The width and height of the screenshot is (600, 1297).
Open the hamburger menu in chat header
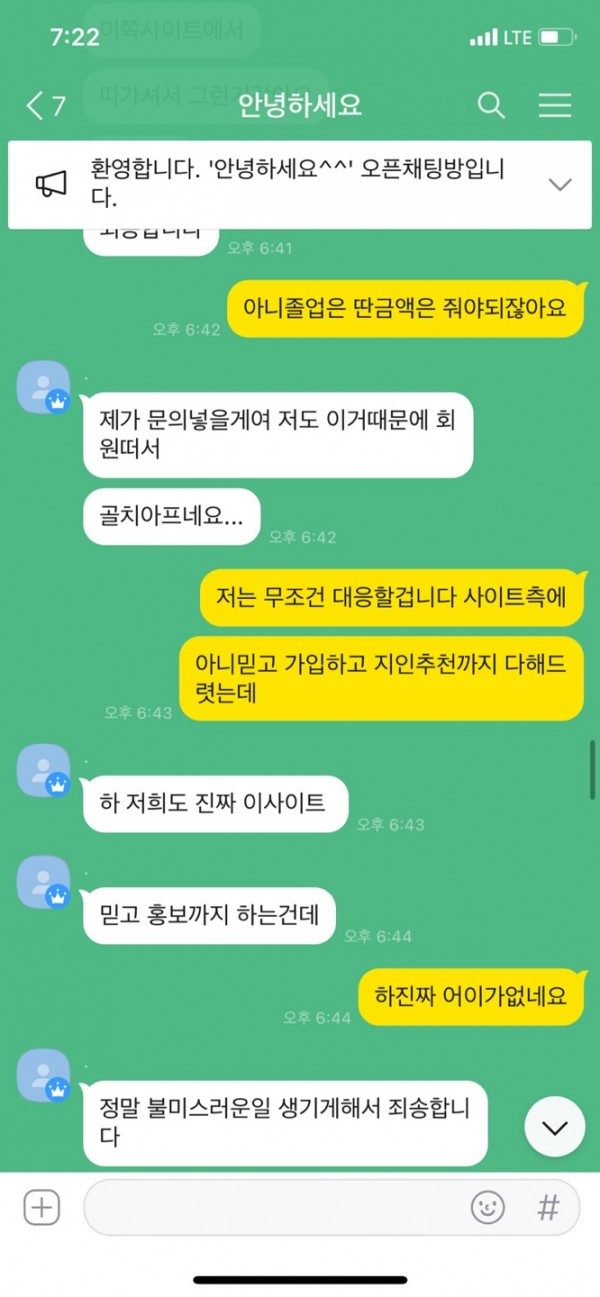click(554, 105)
